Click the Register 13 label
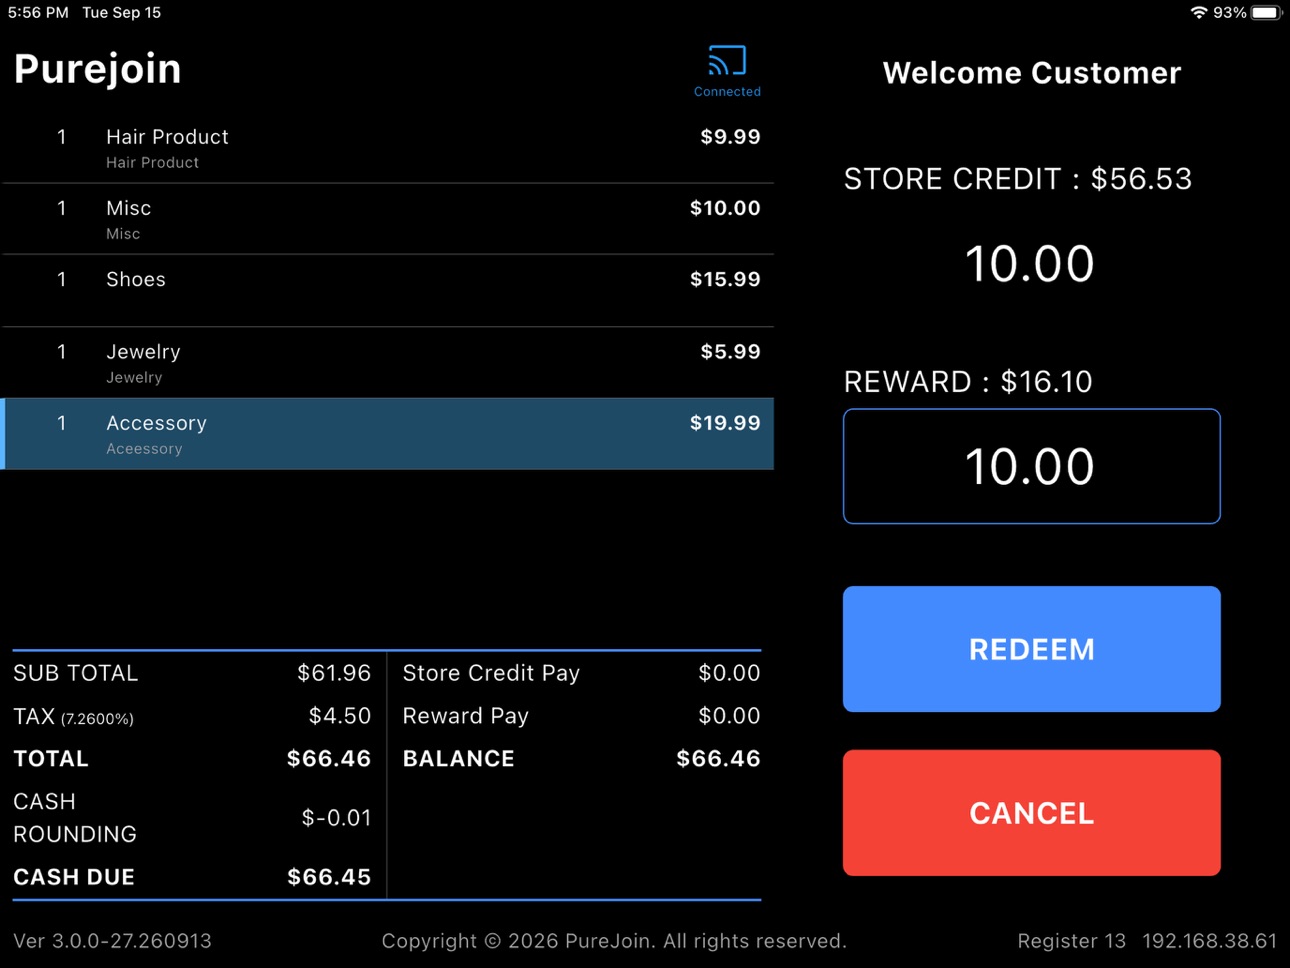The width and height of the screenshot is (1290, 968). (x=1071, y=941)
